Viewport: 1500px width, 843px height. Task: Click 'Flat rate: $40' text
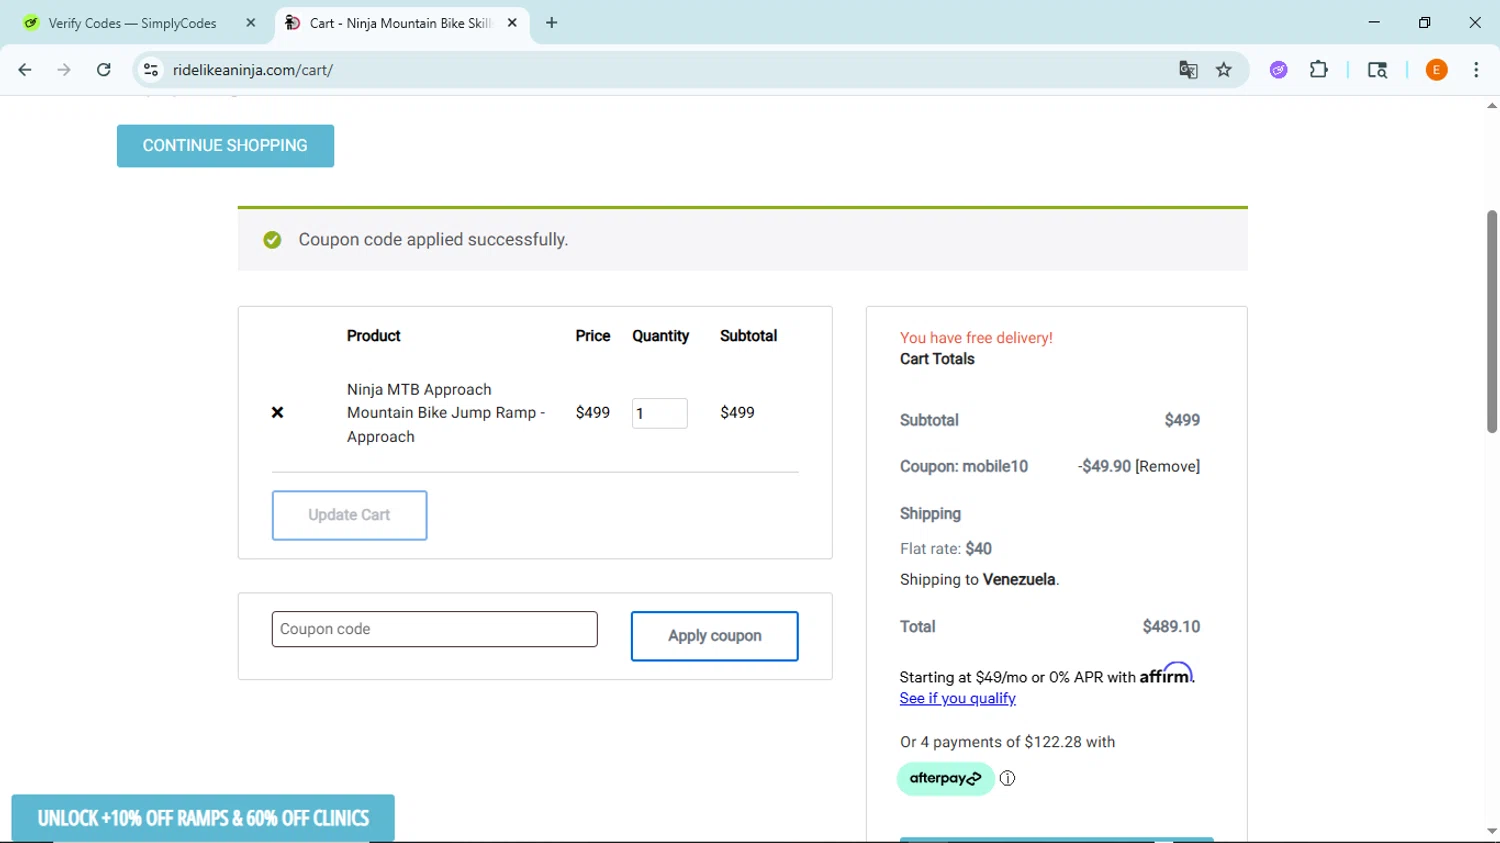(x=946, y=549)
